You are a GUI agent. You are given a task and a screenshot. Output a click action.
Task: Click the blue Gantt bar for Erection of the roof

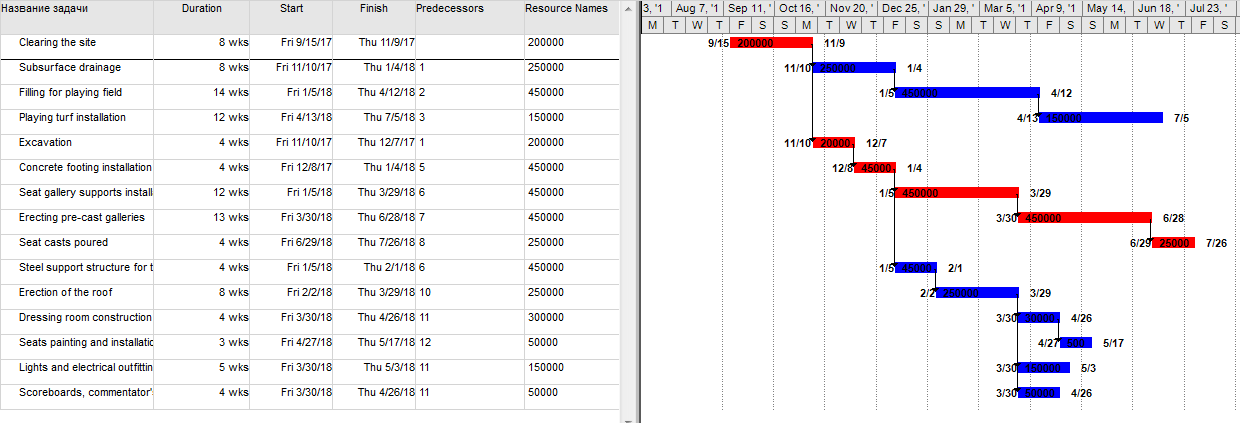pos(977,293)
